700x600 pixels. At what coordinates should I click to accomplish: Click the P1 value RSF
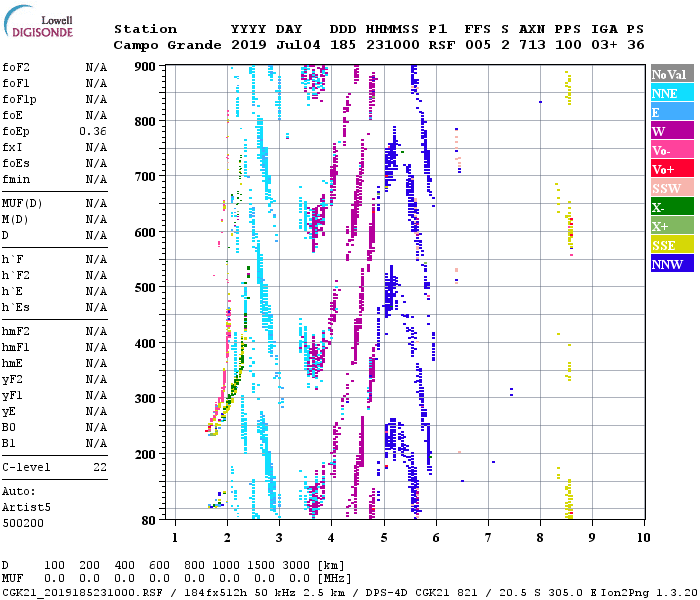coord(442,45)
